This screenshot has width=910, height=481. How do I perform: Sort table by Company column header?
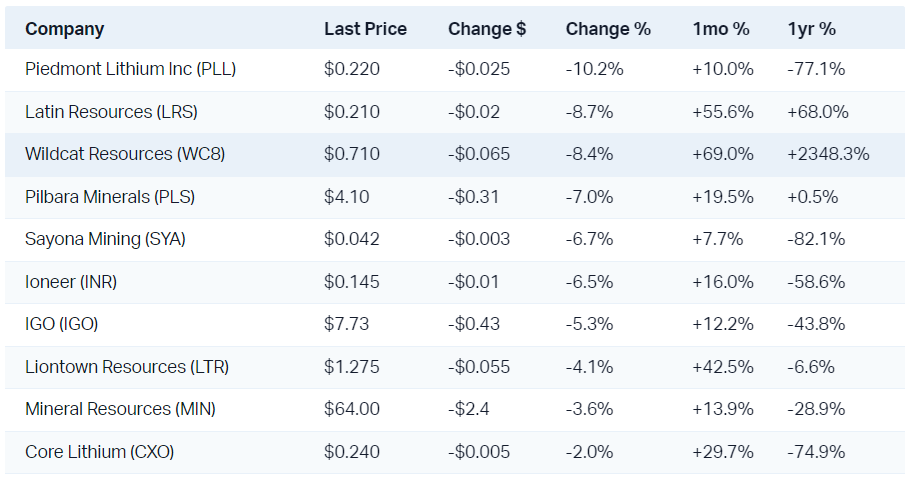(64, 29)
